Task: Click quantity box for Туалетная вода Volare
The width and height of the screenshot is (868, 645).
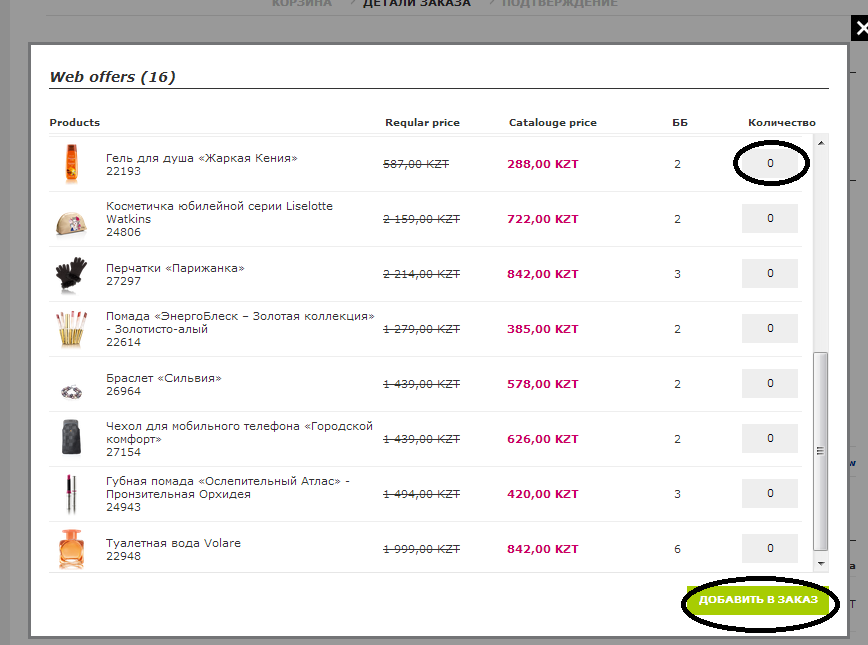Action: coord(770,549)
